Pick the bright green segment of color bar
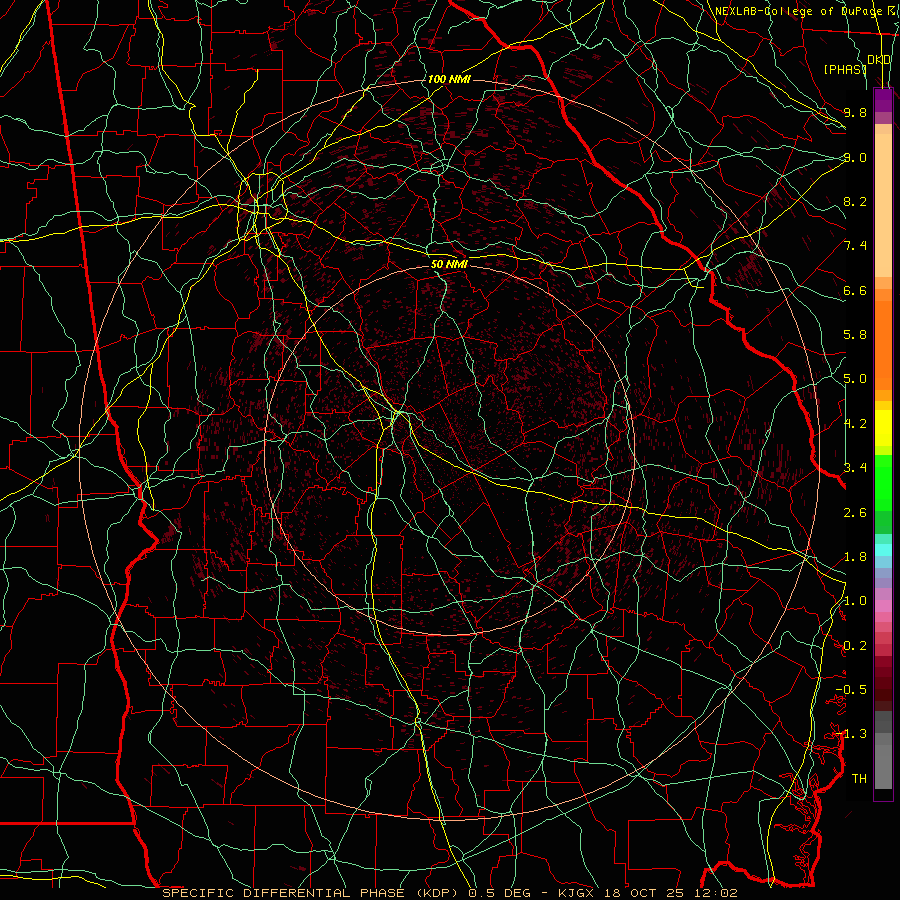The height and width of the screenshot is (900, 900). pyautogui.click(x=883, y=483)
